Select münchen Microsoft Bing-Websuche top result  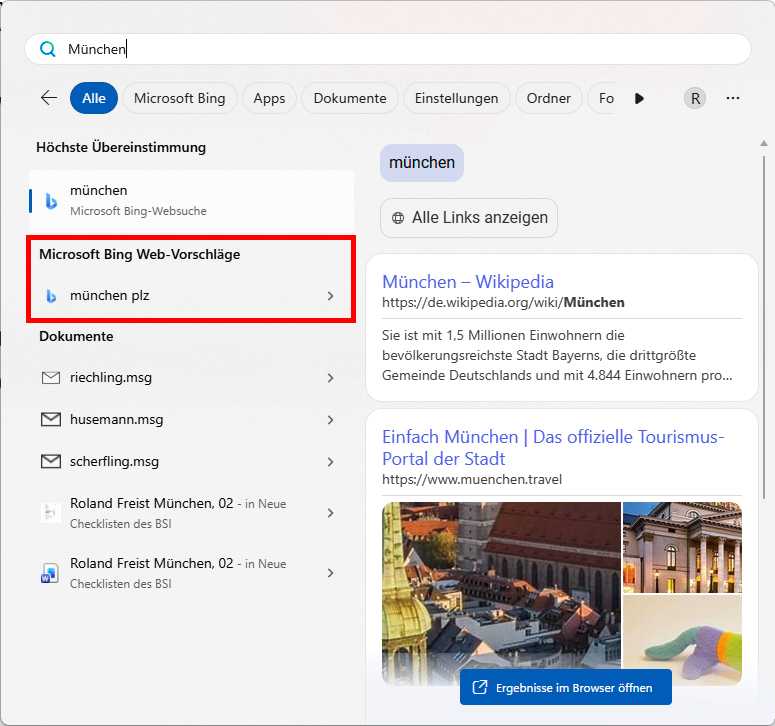(x=192, y=201)
